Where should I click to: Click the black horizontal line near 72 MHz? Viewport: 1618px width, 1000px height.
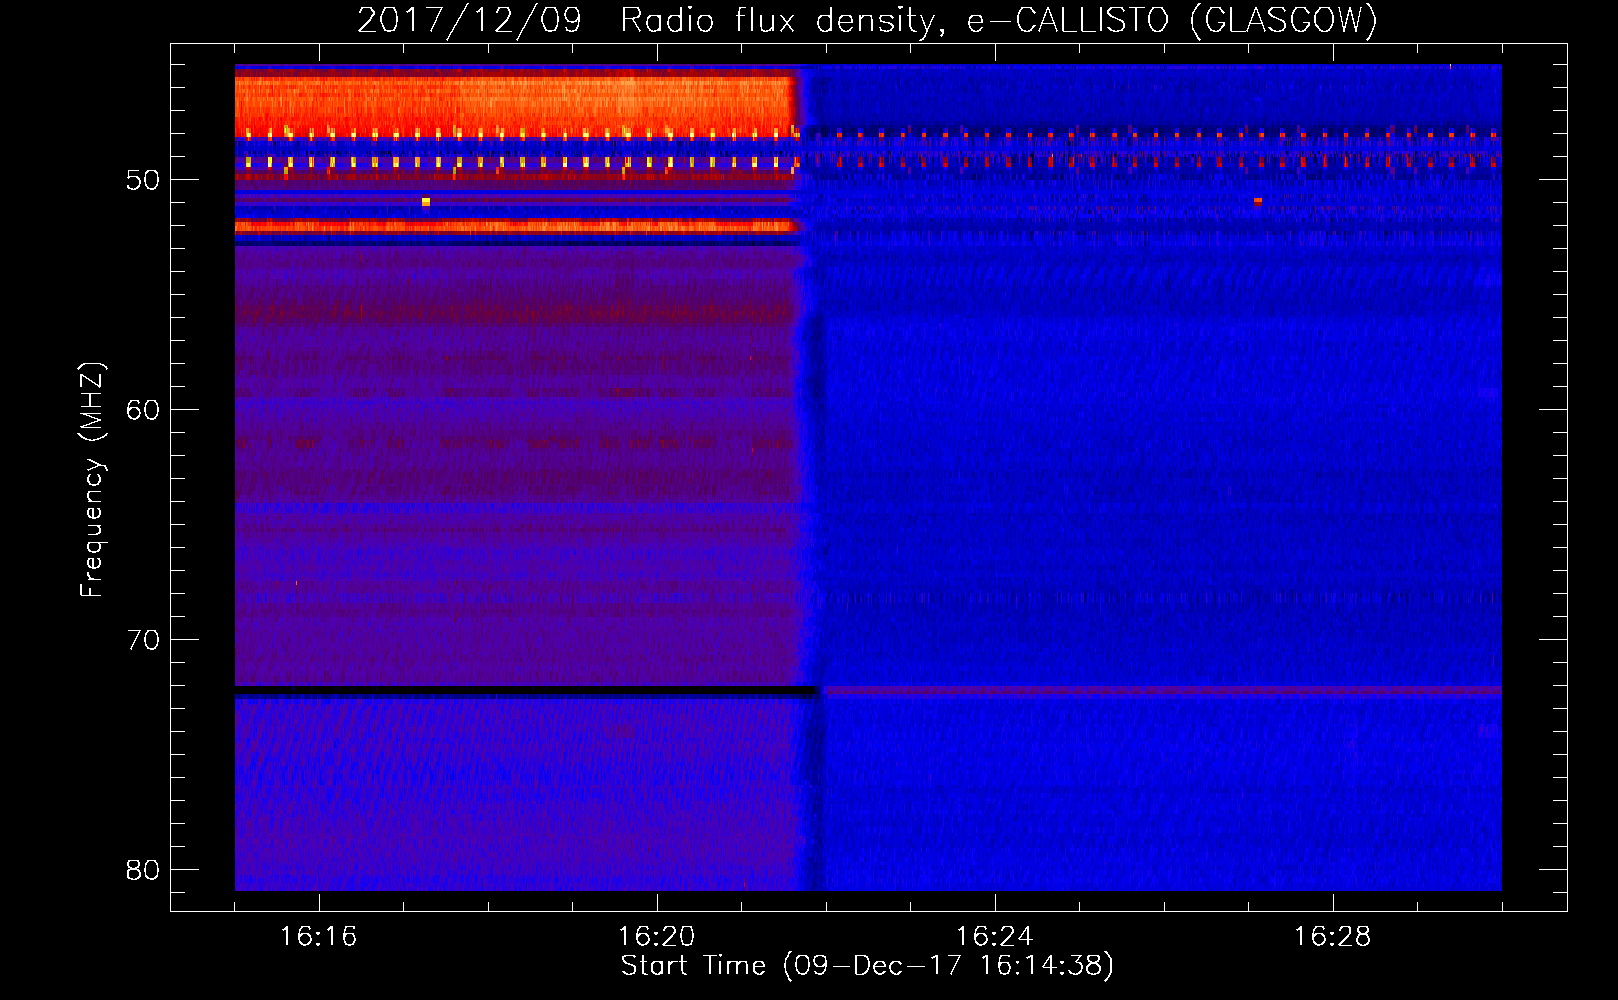(x=526, y=691)
